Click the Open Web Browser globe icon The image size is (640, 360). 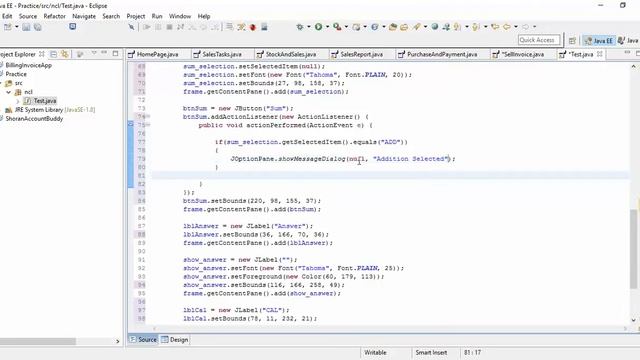435,27
